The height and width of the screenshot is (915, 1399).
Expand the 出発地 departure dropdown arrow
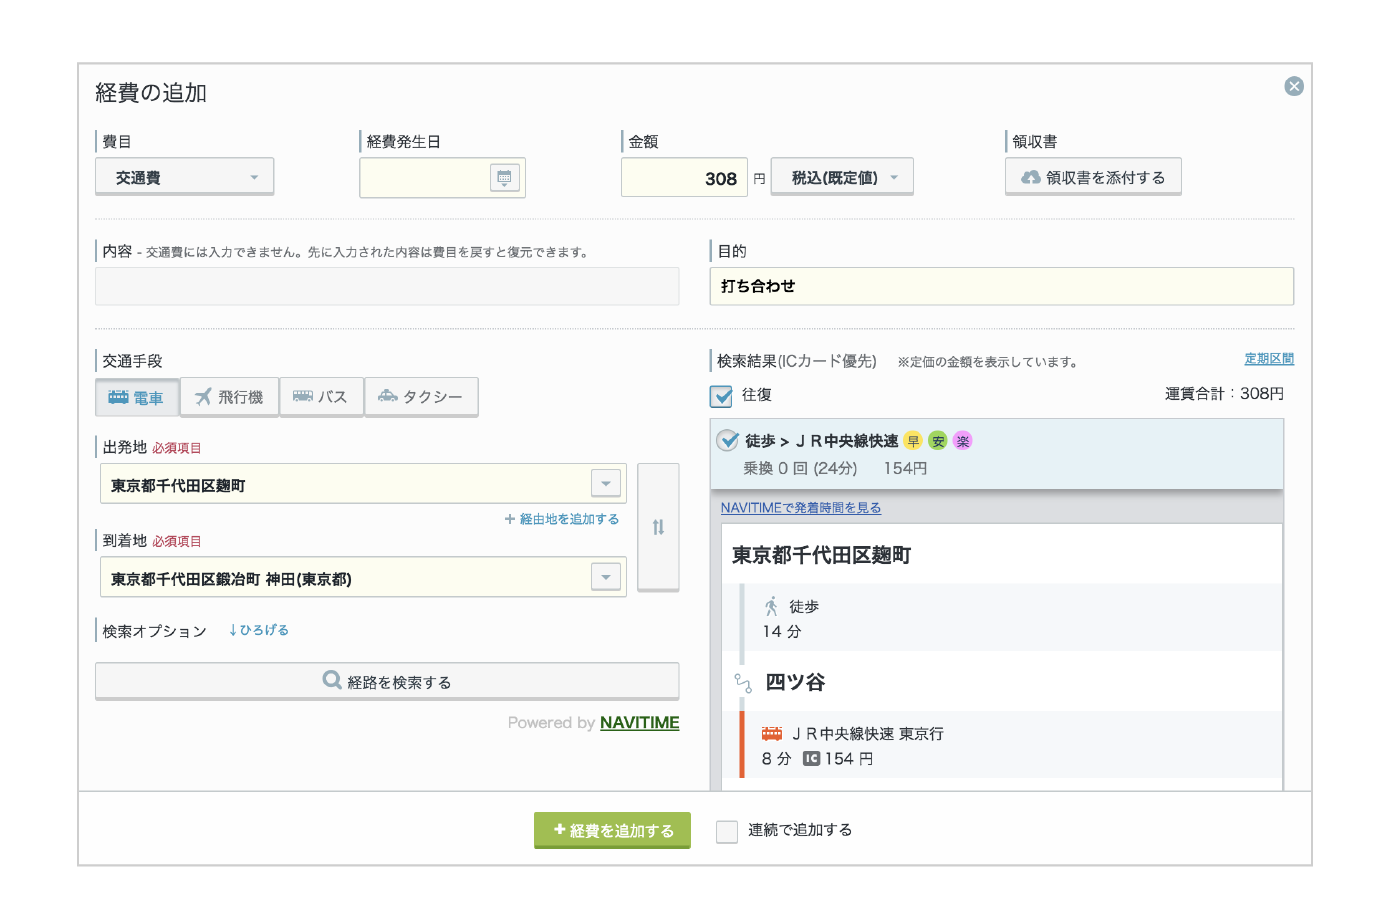click(x=606, y=484)
